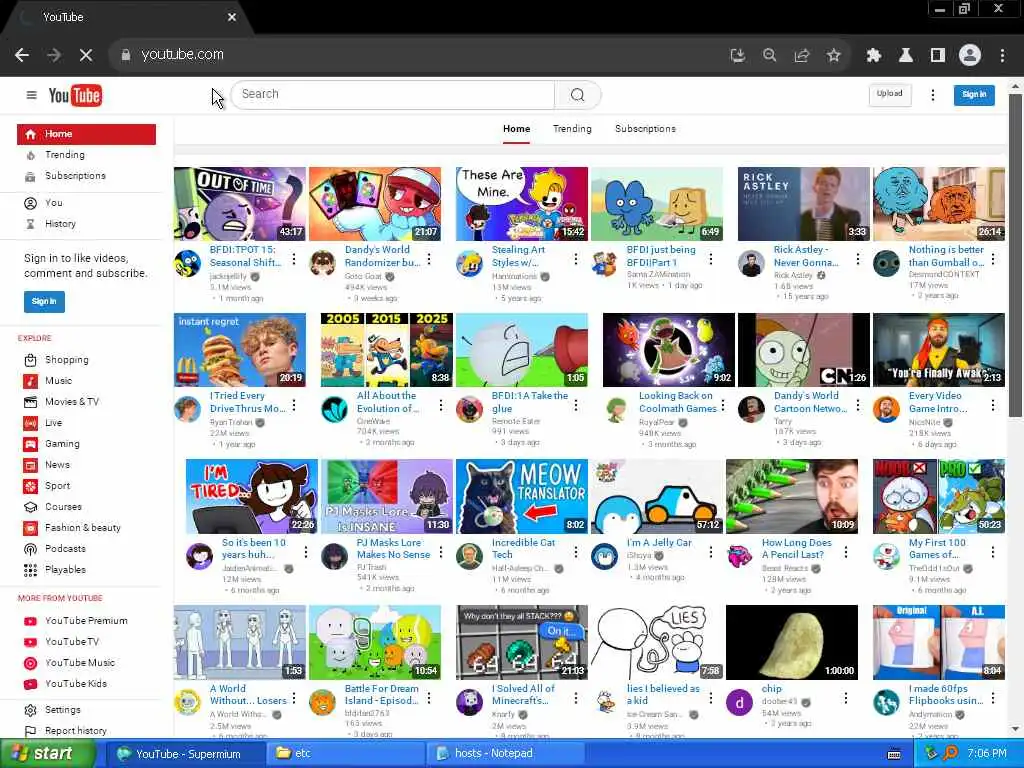Open News in the sidebar

(x=86, y=464)
